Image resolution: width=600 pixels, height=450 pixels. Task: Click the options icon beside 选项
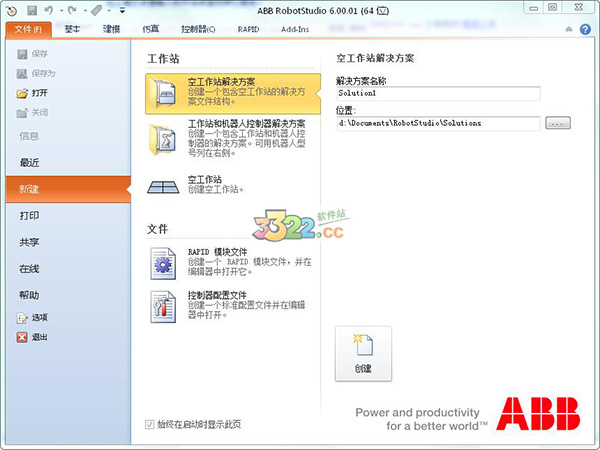[22, 318]
